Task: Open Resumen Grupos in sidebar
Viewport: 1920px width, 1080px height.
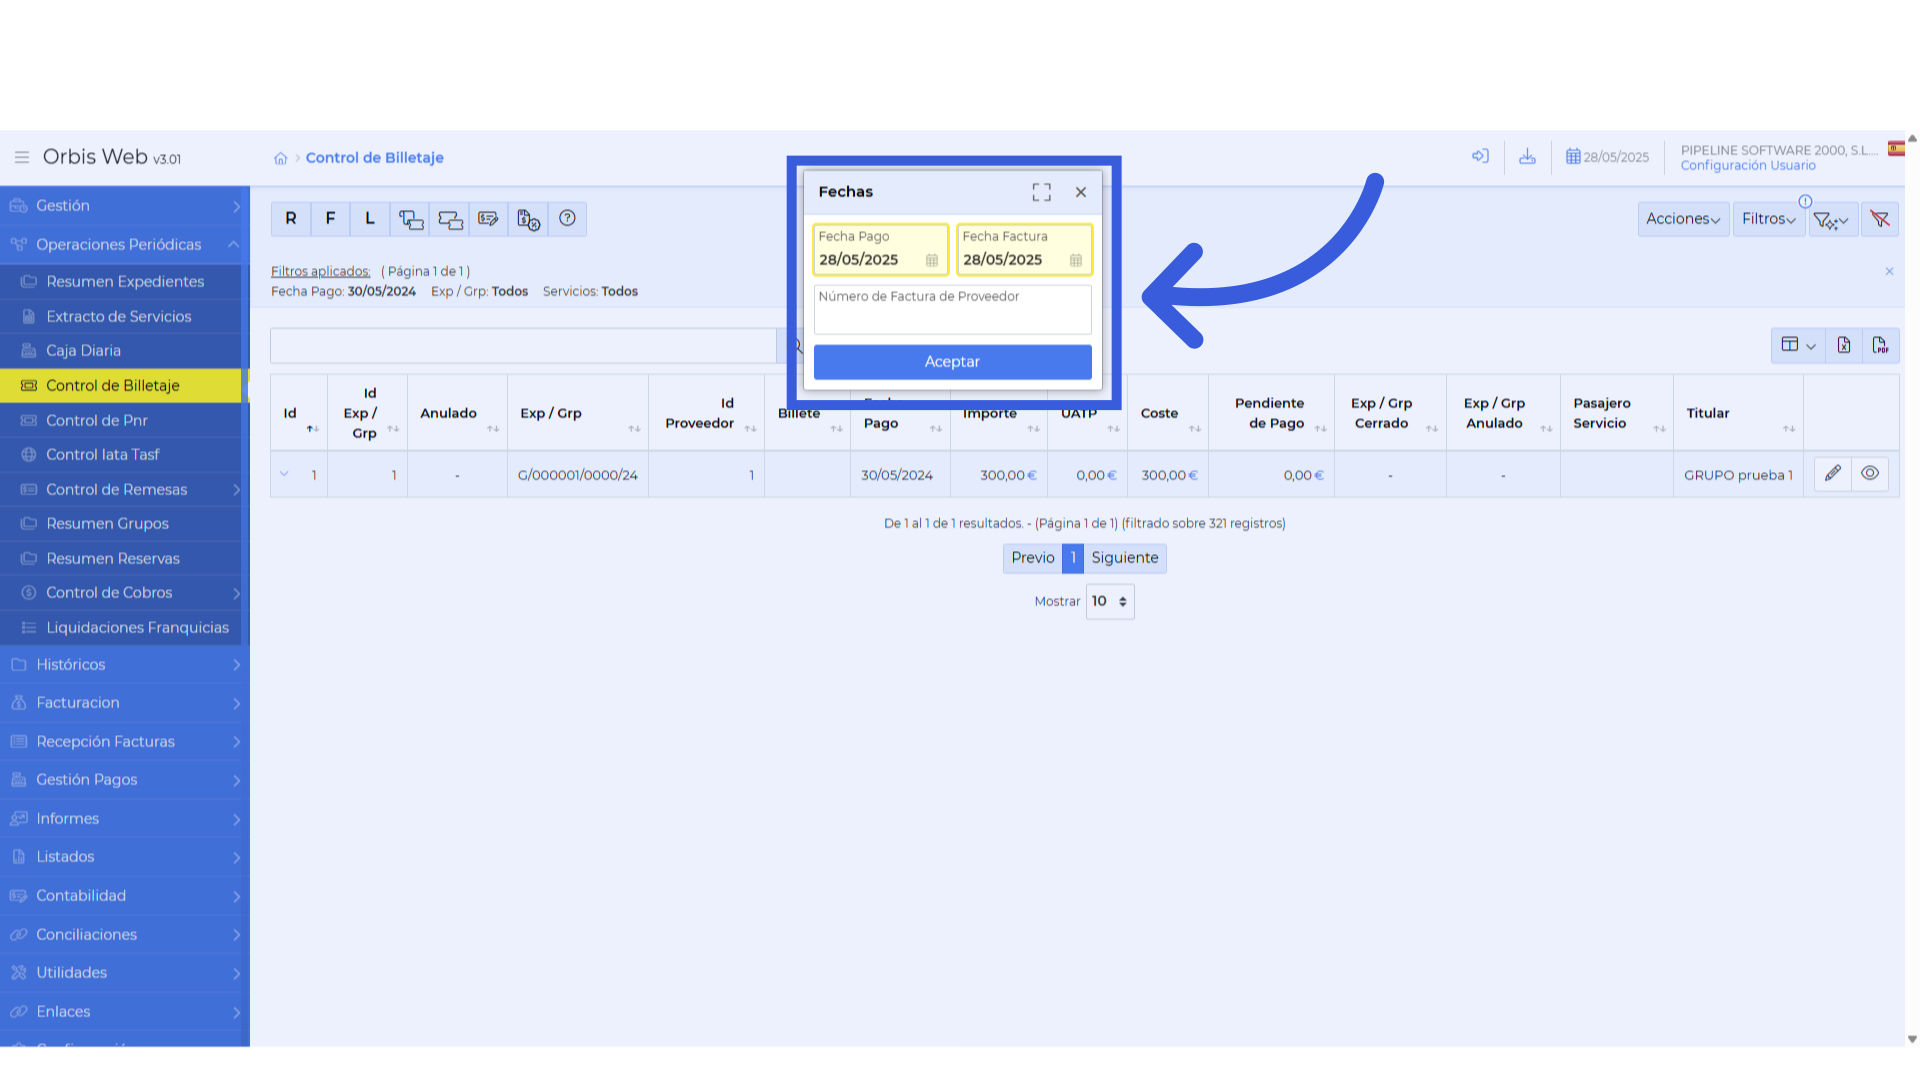Action: [x=121, y=524]
